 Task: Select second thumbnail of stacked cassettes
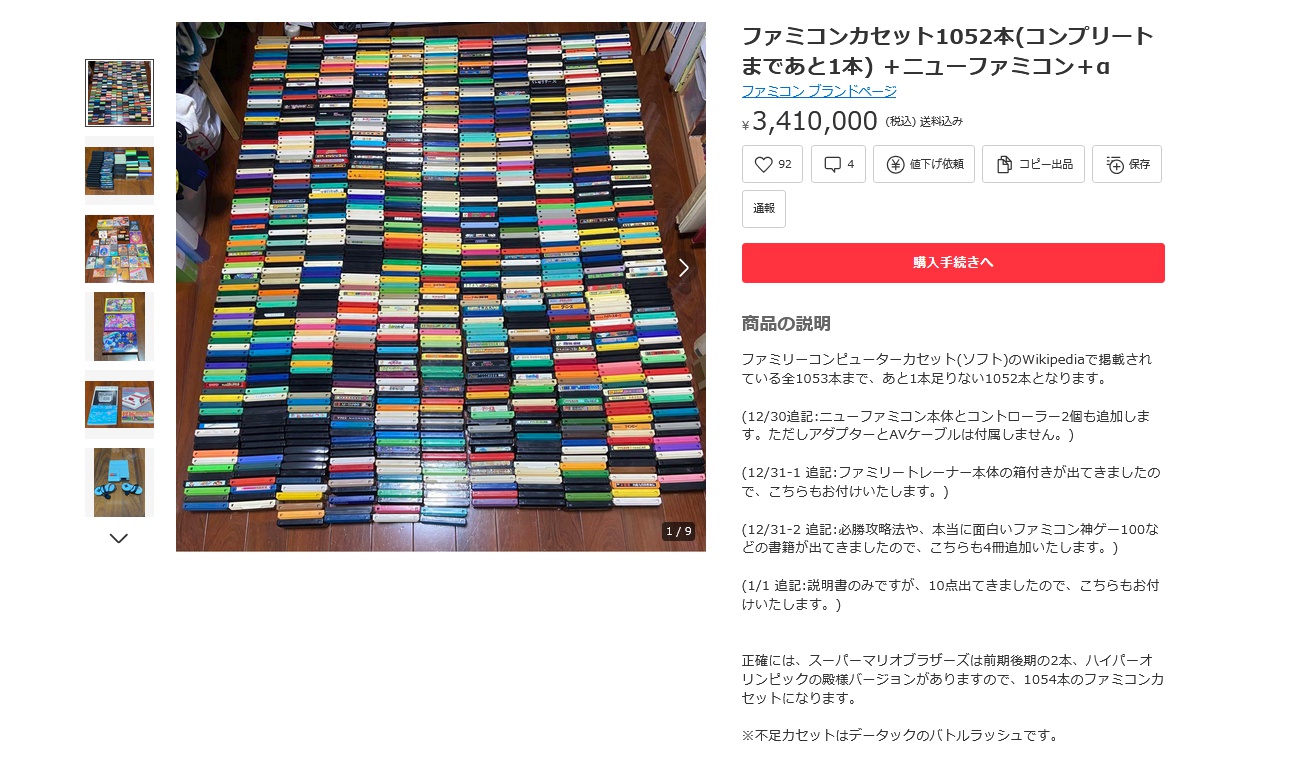click(119, 171)
